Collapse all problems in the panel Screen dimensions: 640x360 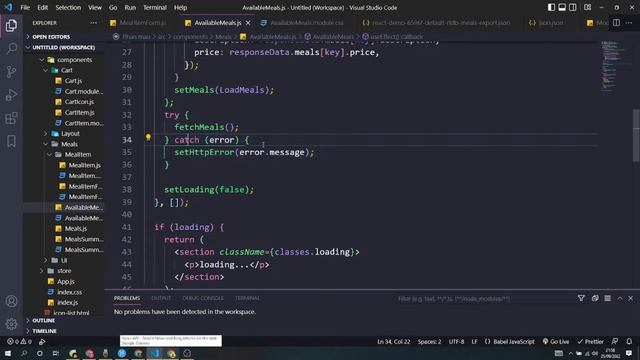595,298
